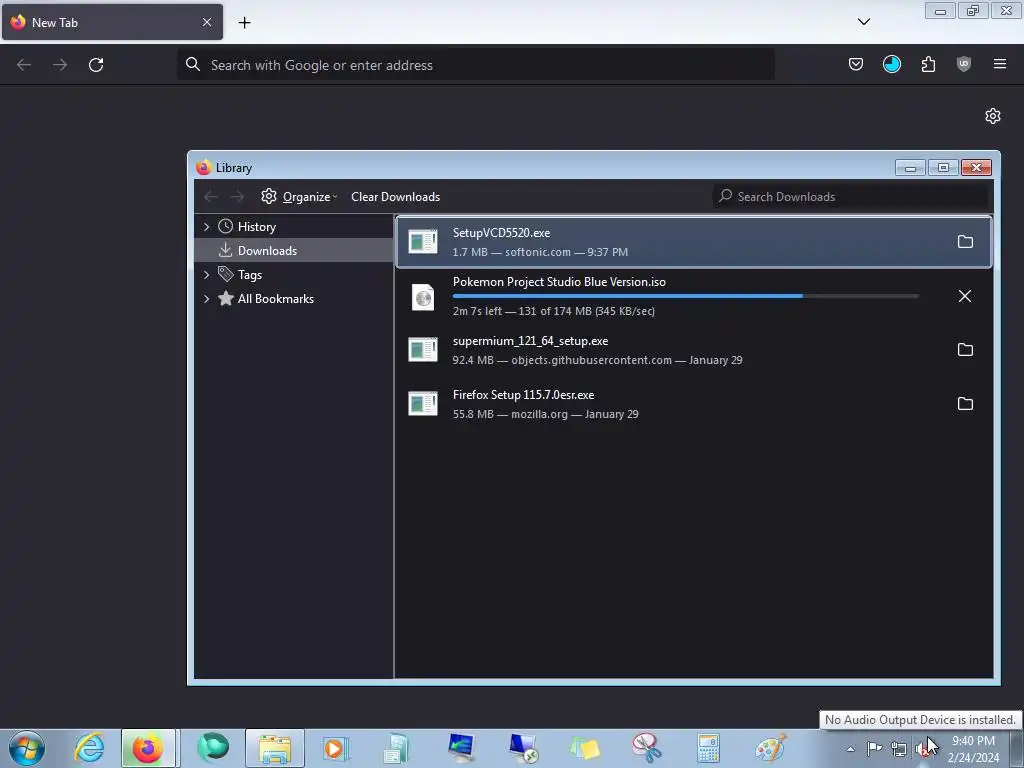The image size is (1024, 768).
Task: Open Sticky Notes from the taskbar
Action: point(584,748)
